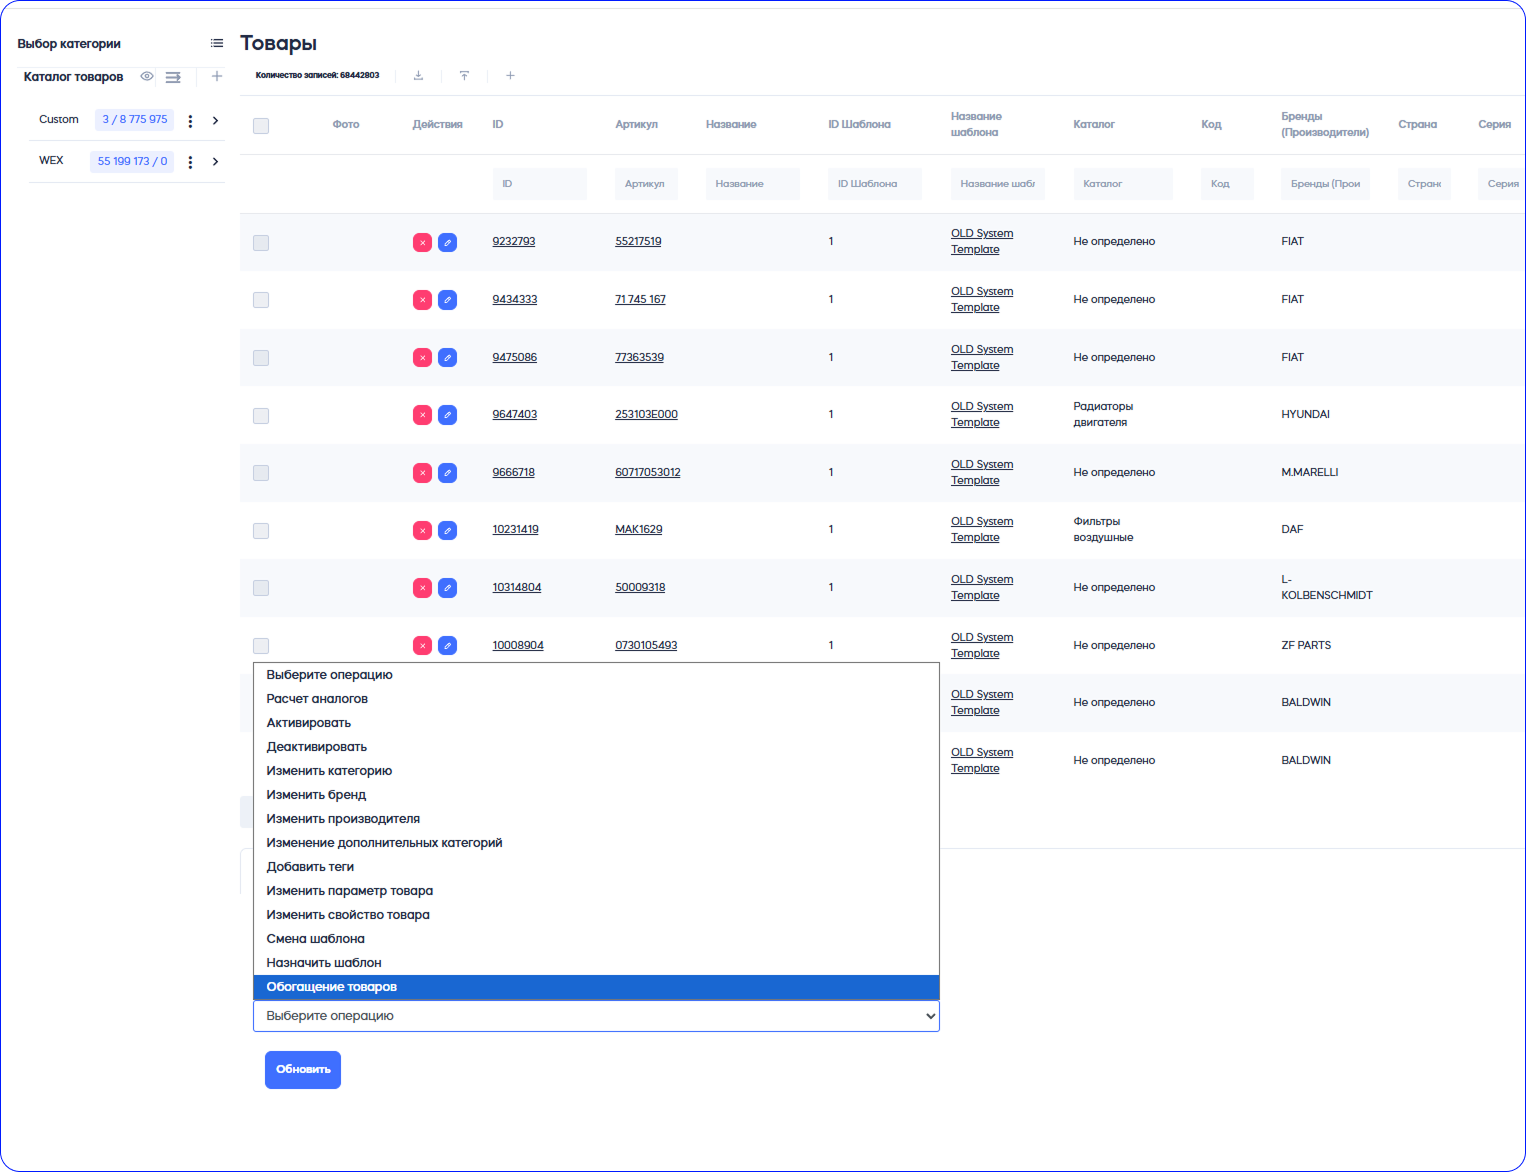Click the upload icon in Товары toolbar
This screenshot has width=1526, height=1172.
pyautogui.click(x=464, y=76)
